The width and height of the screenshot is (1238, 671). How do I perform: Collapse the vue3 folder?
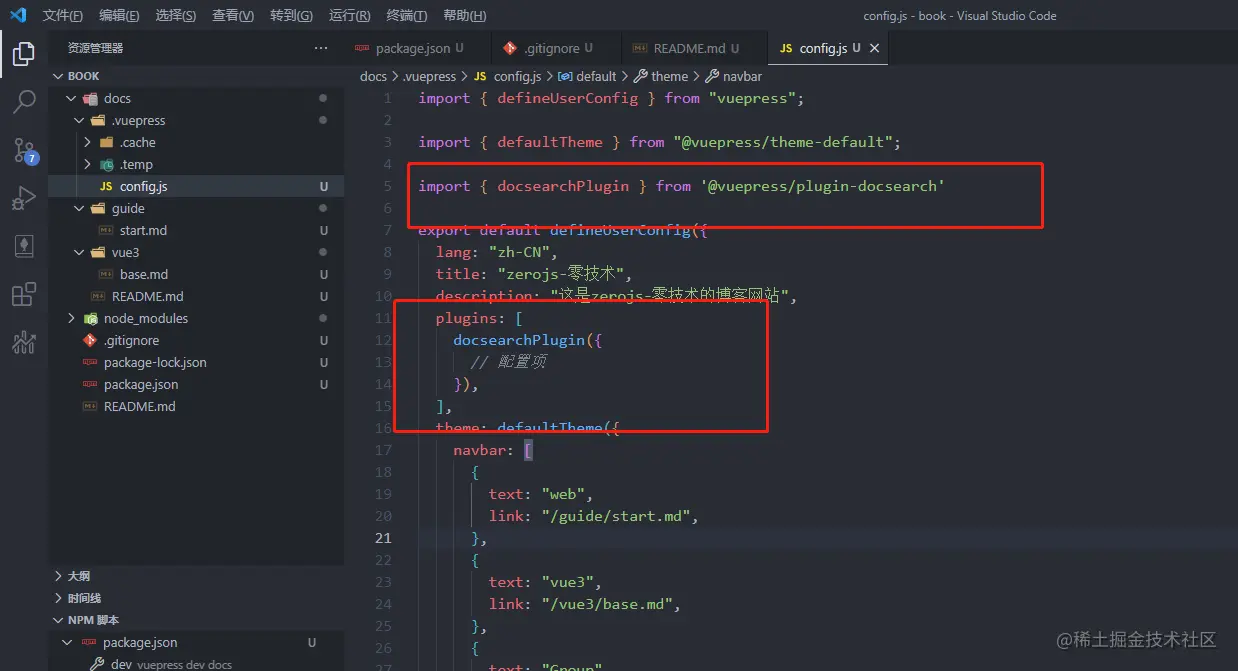(x=80, y=252)
